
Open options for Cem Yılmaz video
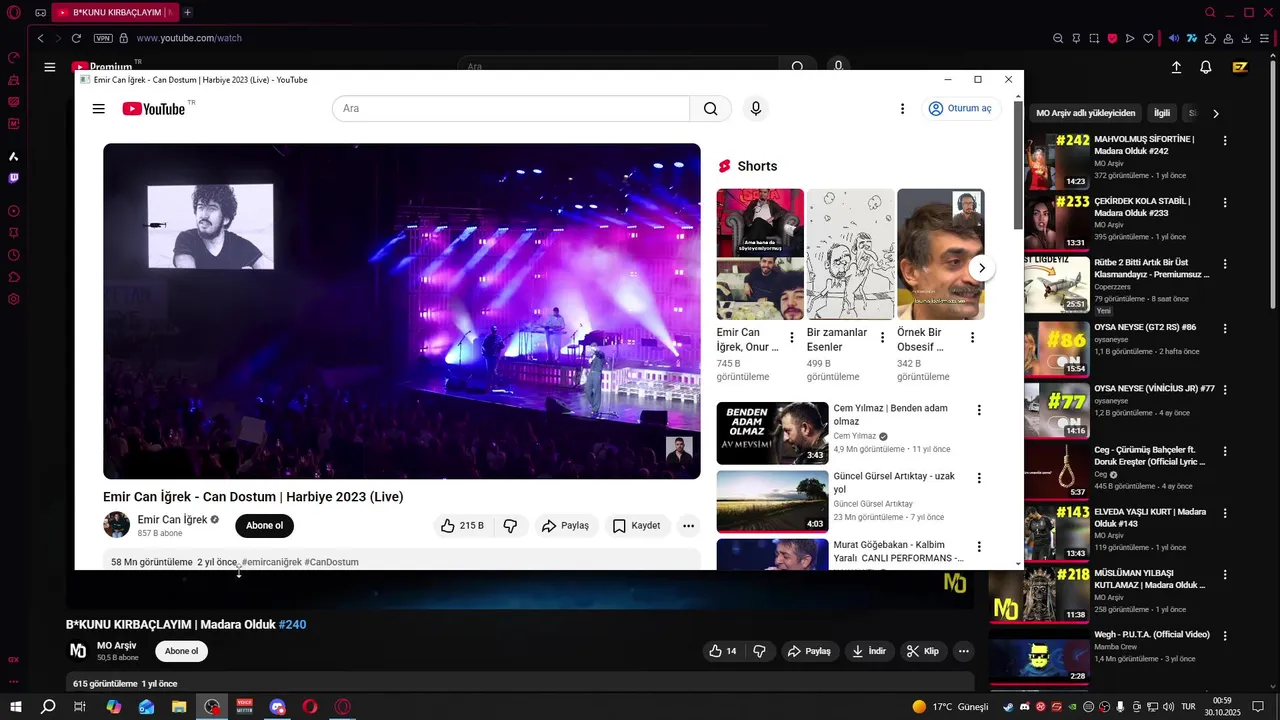pos(979,410)
